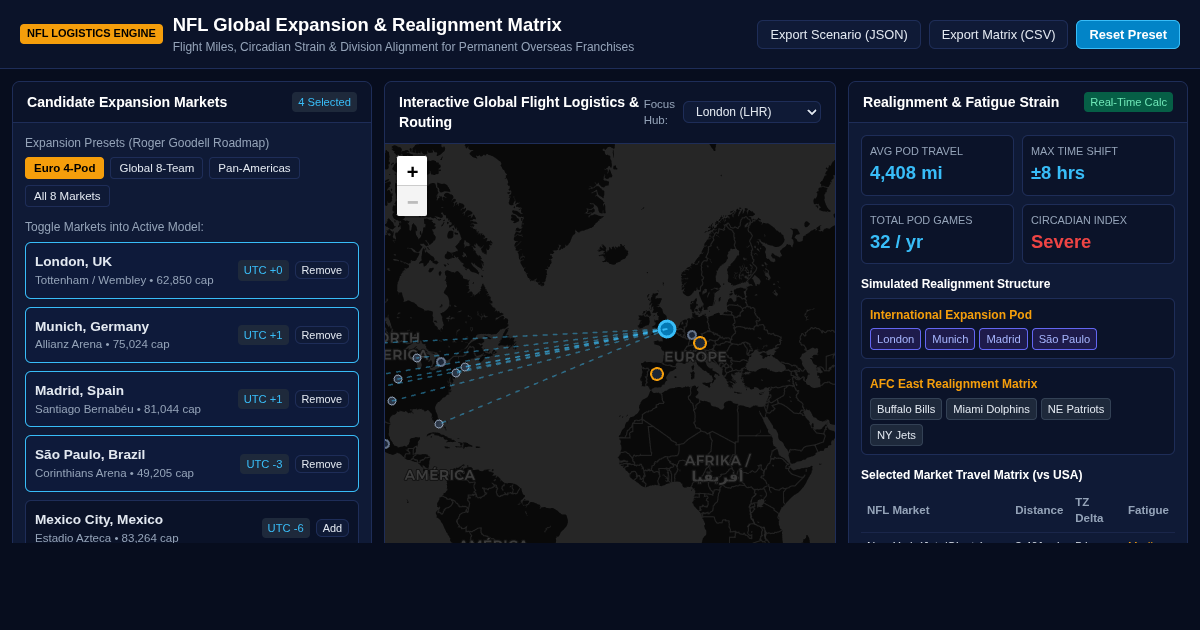Click the São Paulo chip in Expansion Pod
Image resolution: width=1200 pixels, height=630 pixels.
(1064, 339)
